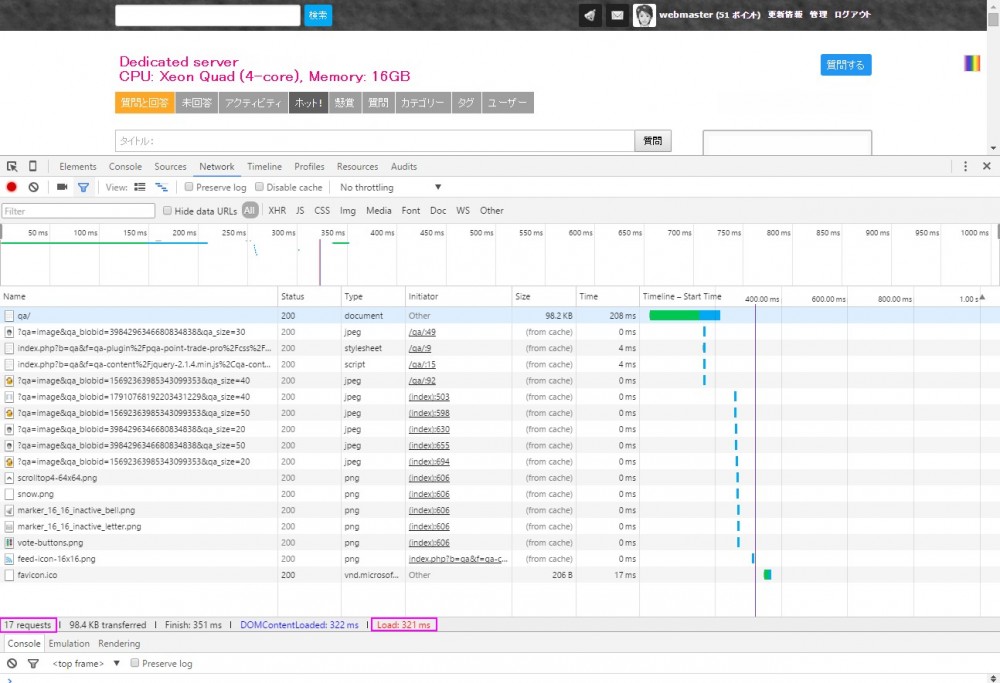Open the Emulation drawer tab
The height and width of the screenshot is (683, 1000).
tap(69, 644)
